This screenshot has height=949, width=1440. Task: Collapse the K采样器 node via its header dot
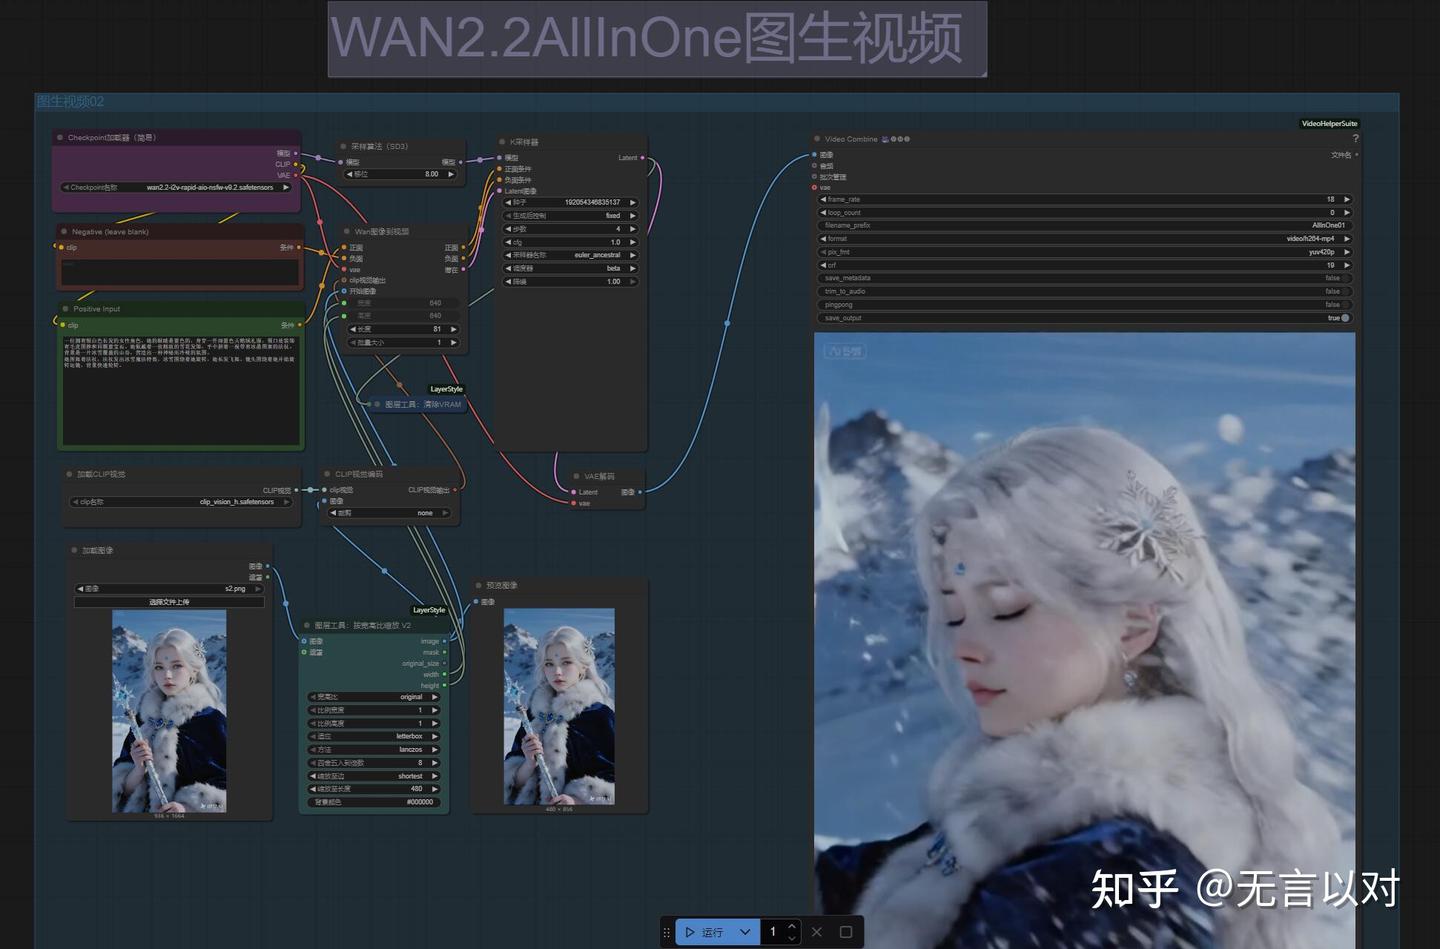pyautogui.click(x=501, y=142)
